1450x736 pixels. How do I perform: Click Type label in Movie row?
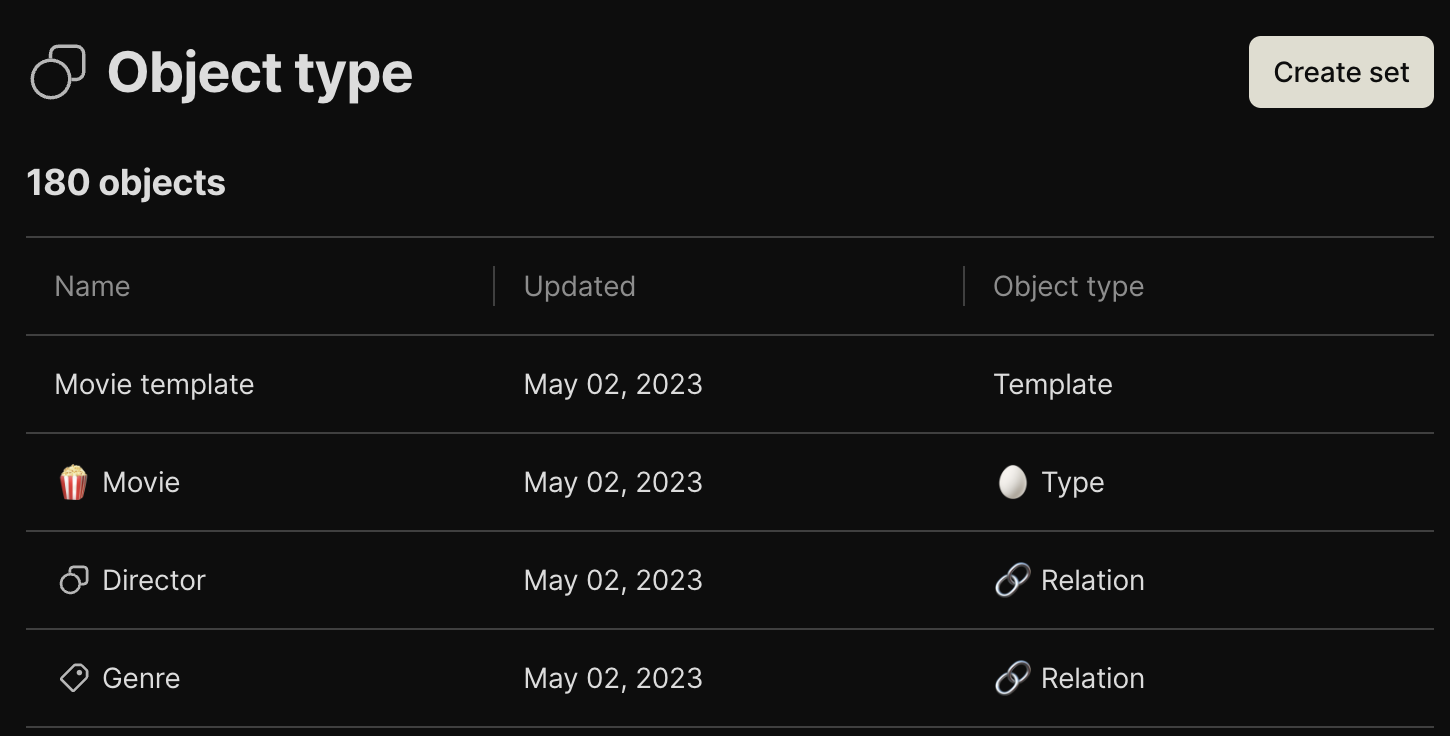1073,482
